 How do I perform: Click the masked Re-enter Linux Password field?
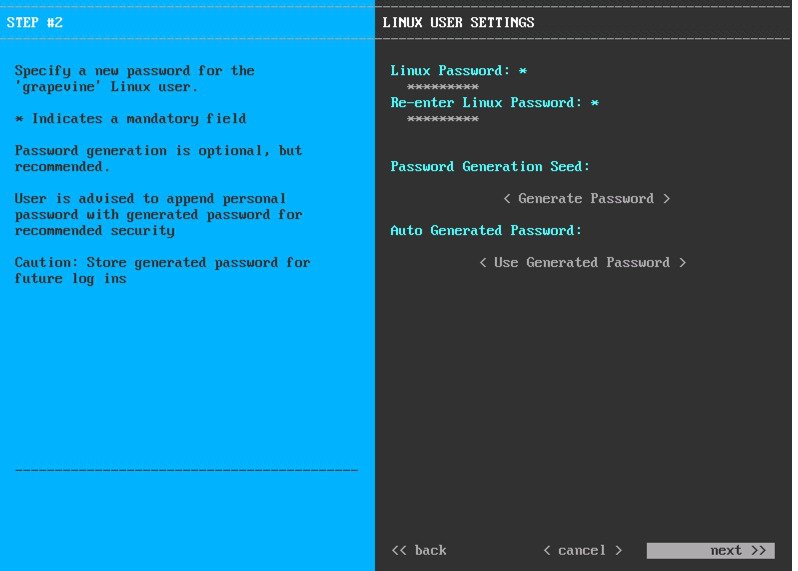pos(442,119)
